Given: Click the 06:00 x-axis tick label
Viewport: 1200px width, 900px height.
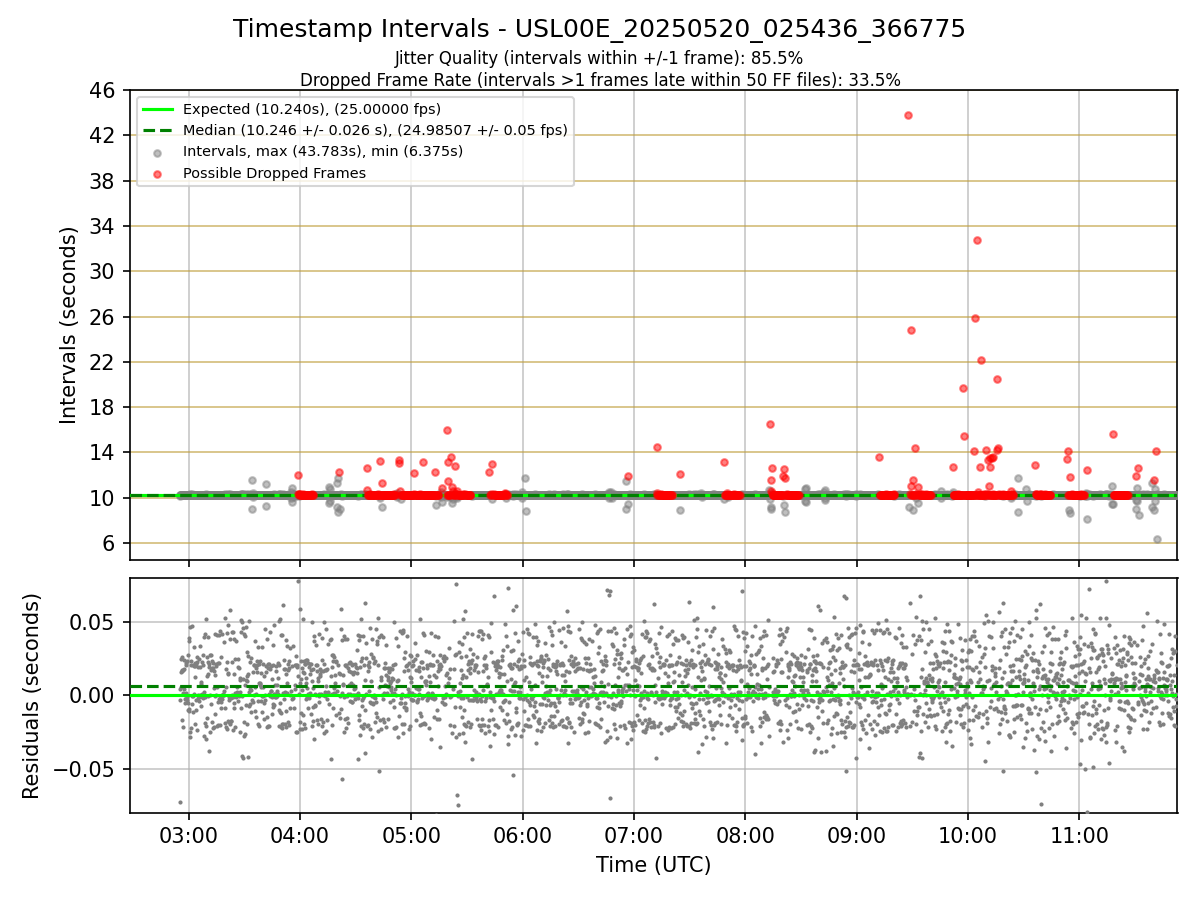Looking at the screenshot, I should pos(522,834).
